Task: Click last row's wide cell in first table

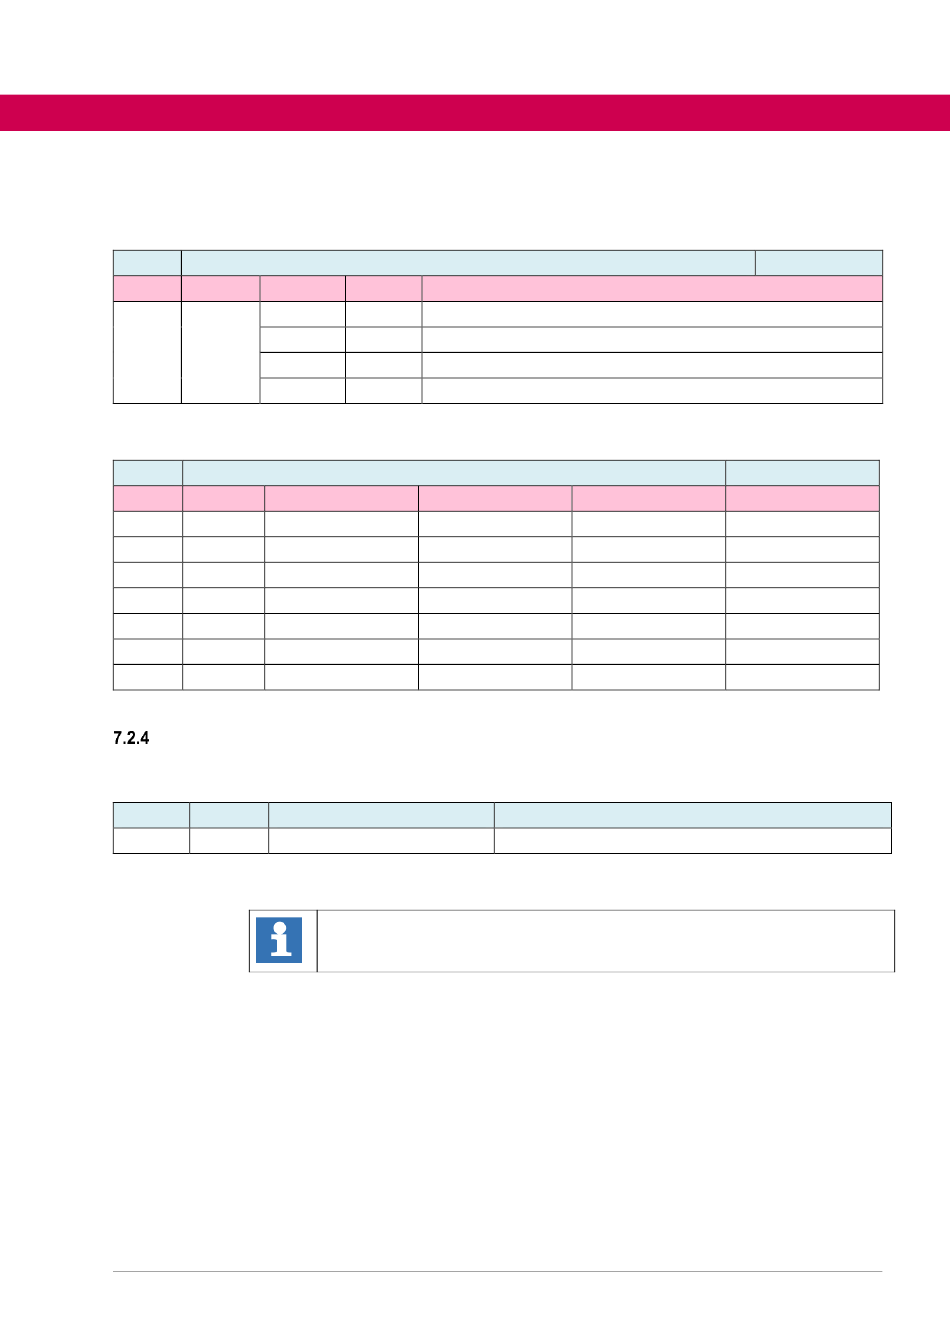Action: click(651, 391)
